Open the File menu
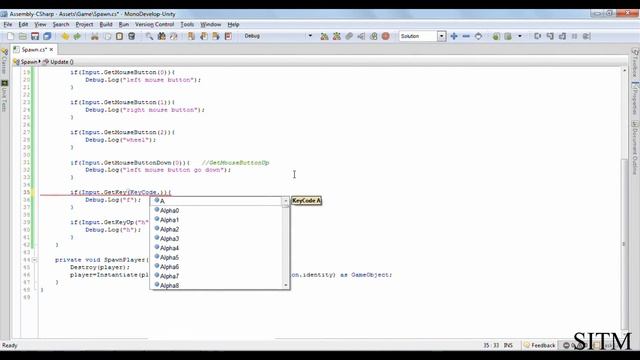Viewport: 640px width, 360px height. coord(8,24)
